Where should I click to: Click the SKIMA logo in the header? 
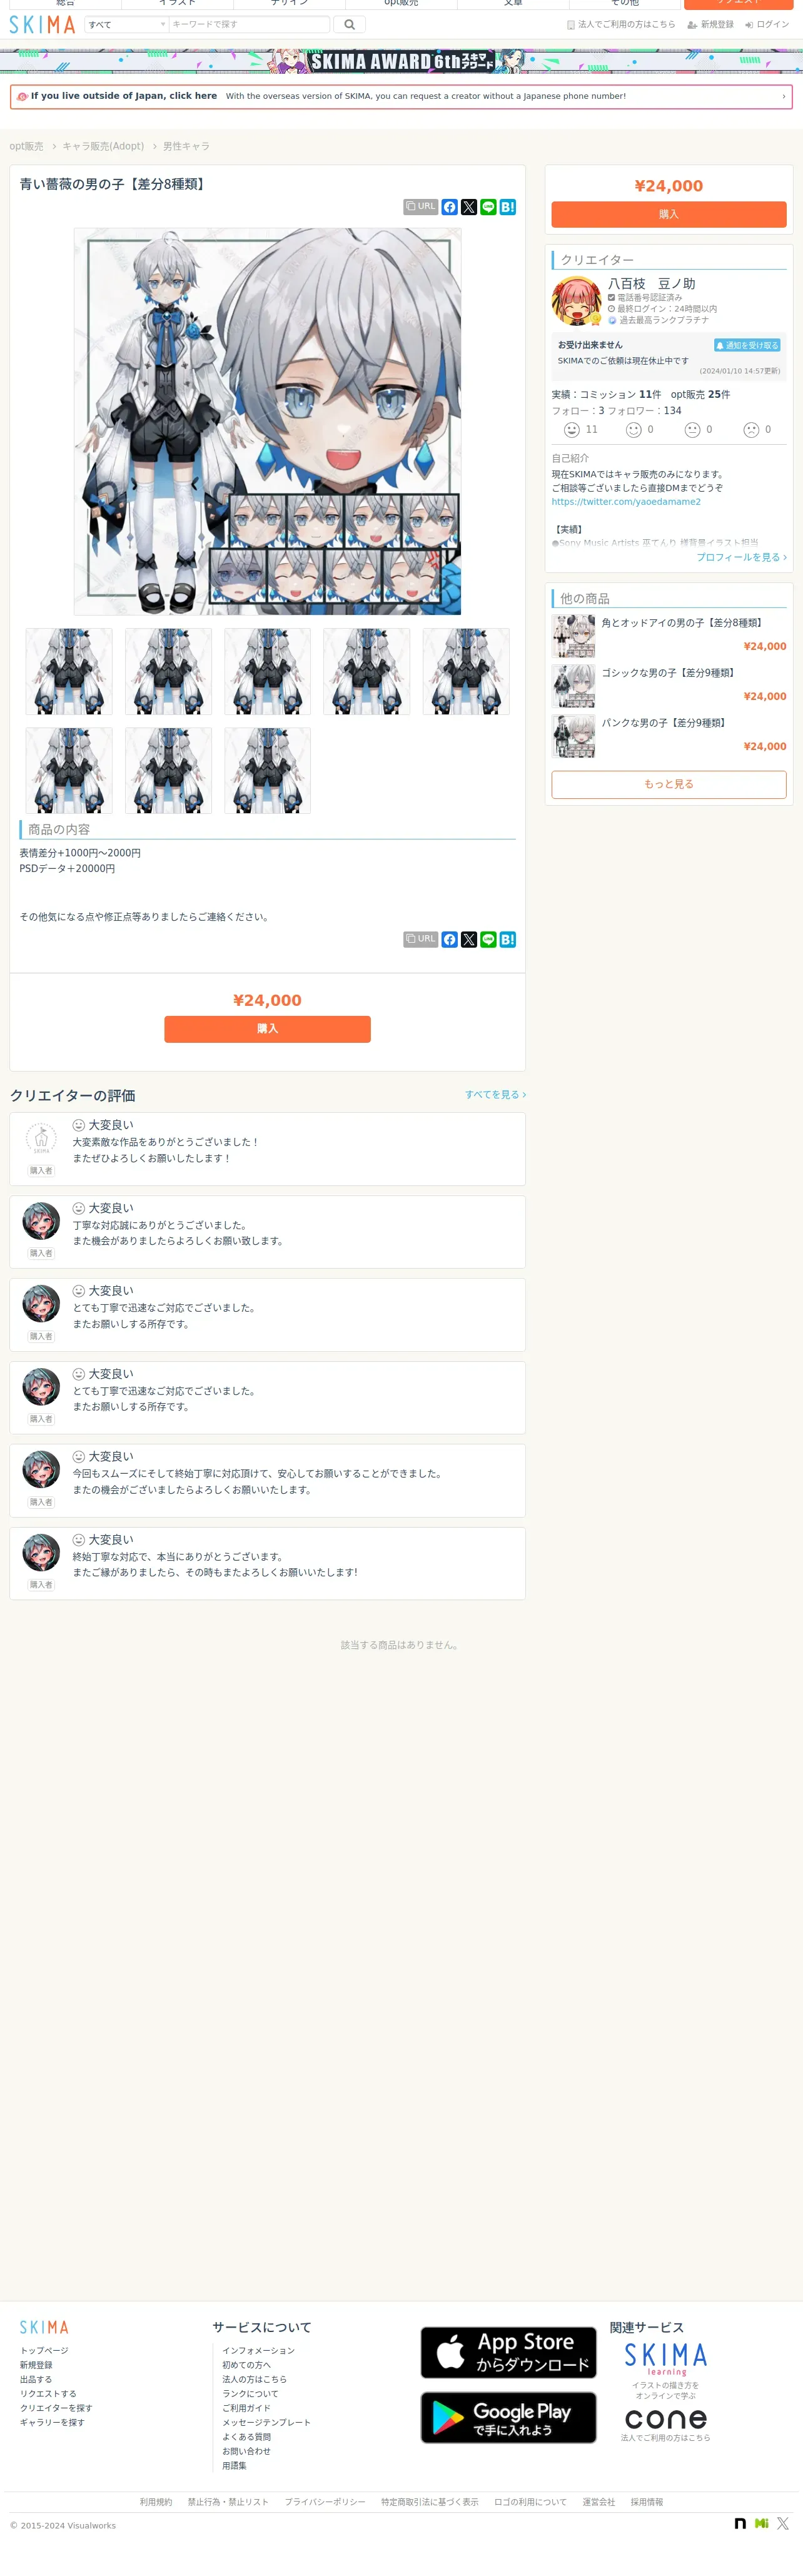coord(42,25)
